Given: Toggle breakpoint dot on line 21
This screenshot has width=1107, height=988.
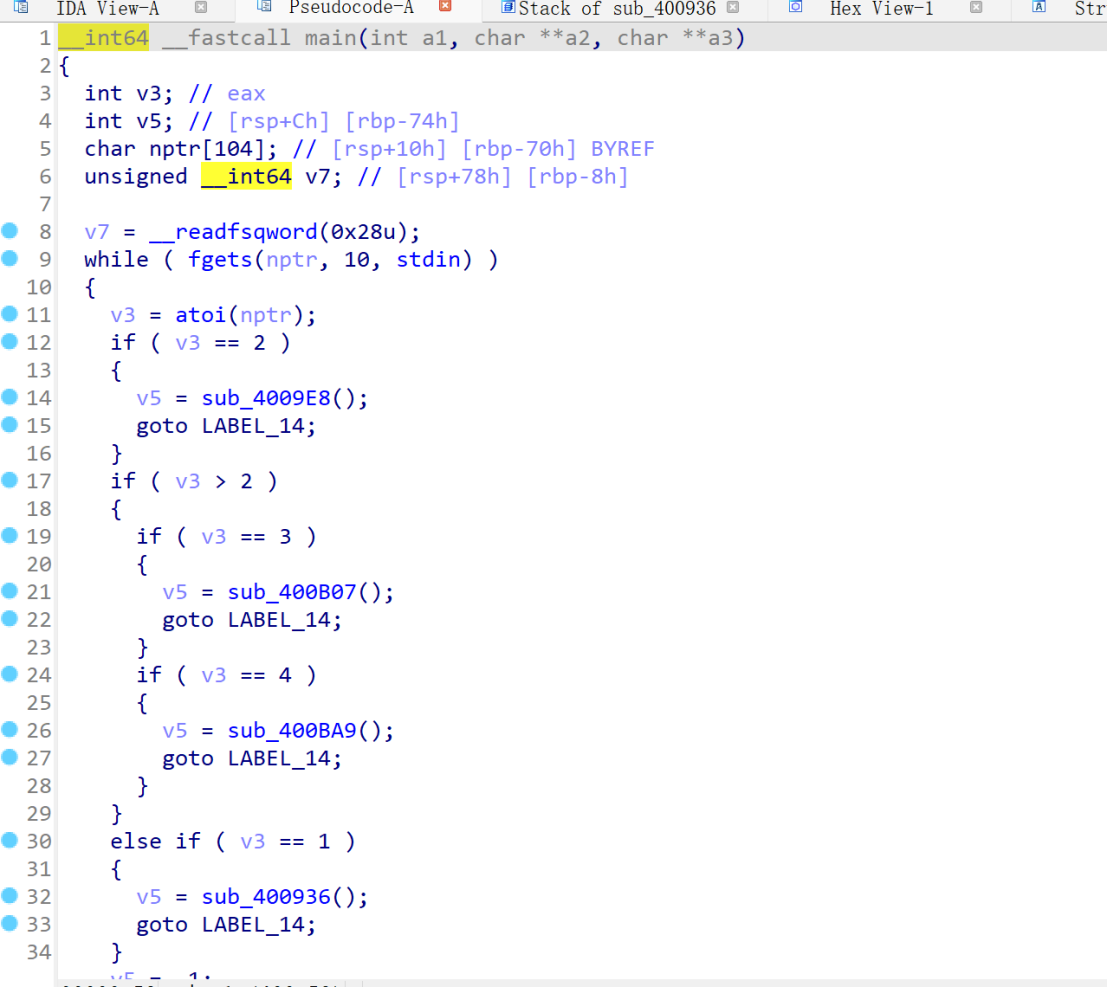Looking at the screenshot, I should 10,592.
